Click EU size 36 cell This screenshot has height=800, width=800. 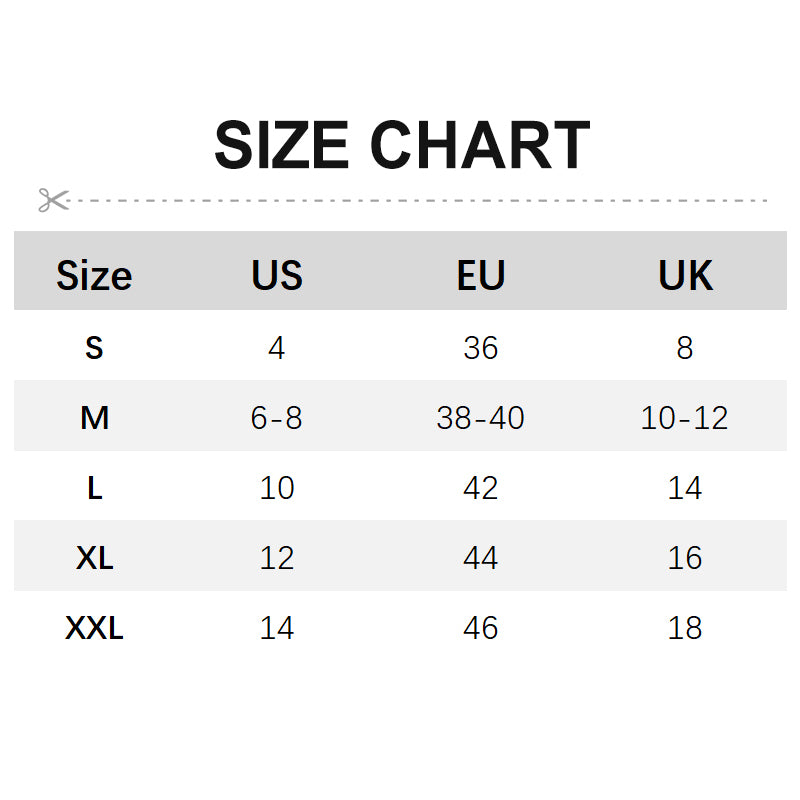pyautogui.click(x=481, y=348)
